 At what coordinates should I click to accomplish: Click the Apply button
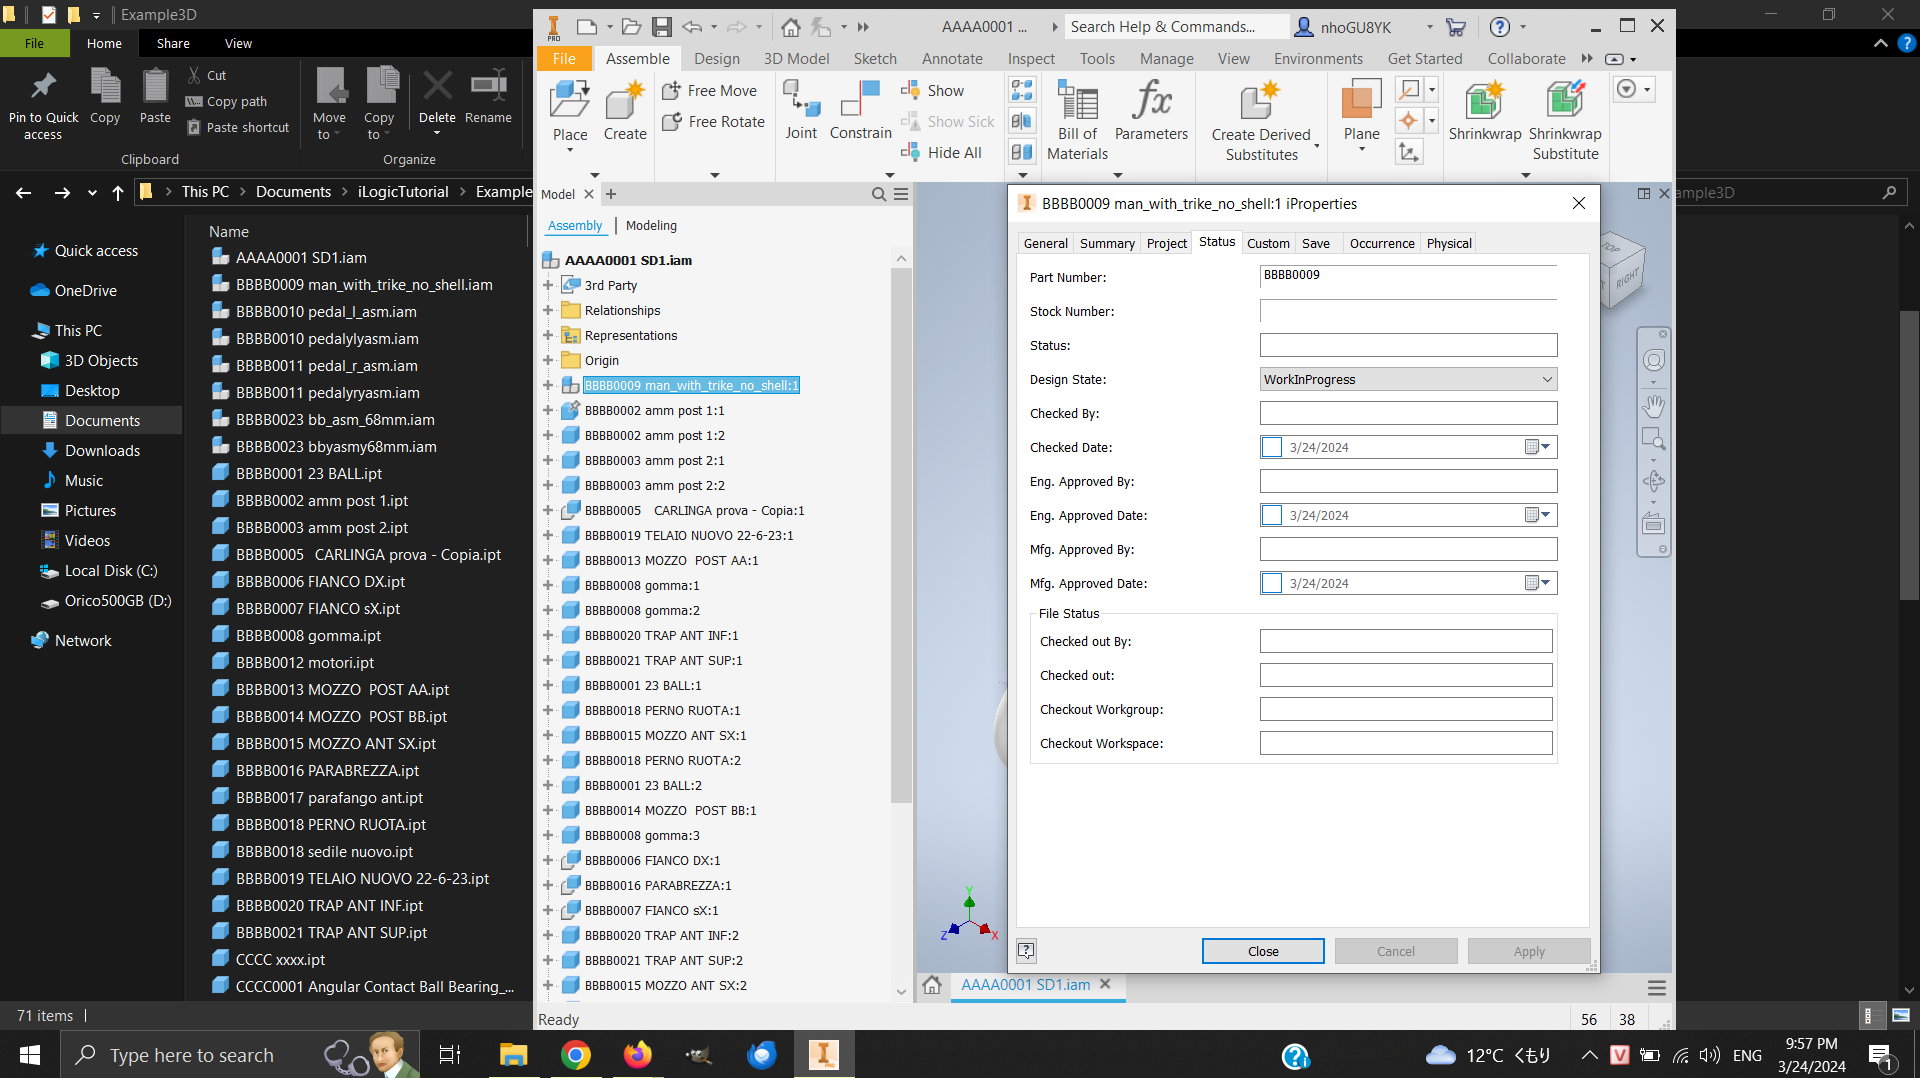[x=1529, y=950]
